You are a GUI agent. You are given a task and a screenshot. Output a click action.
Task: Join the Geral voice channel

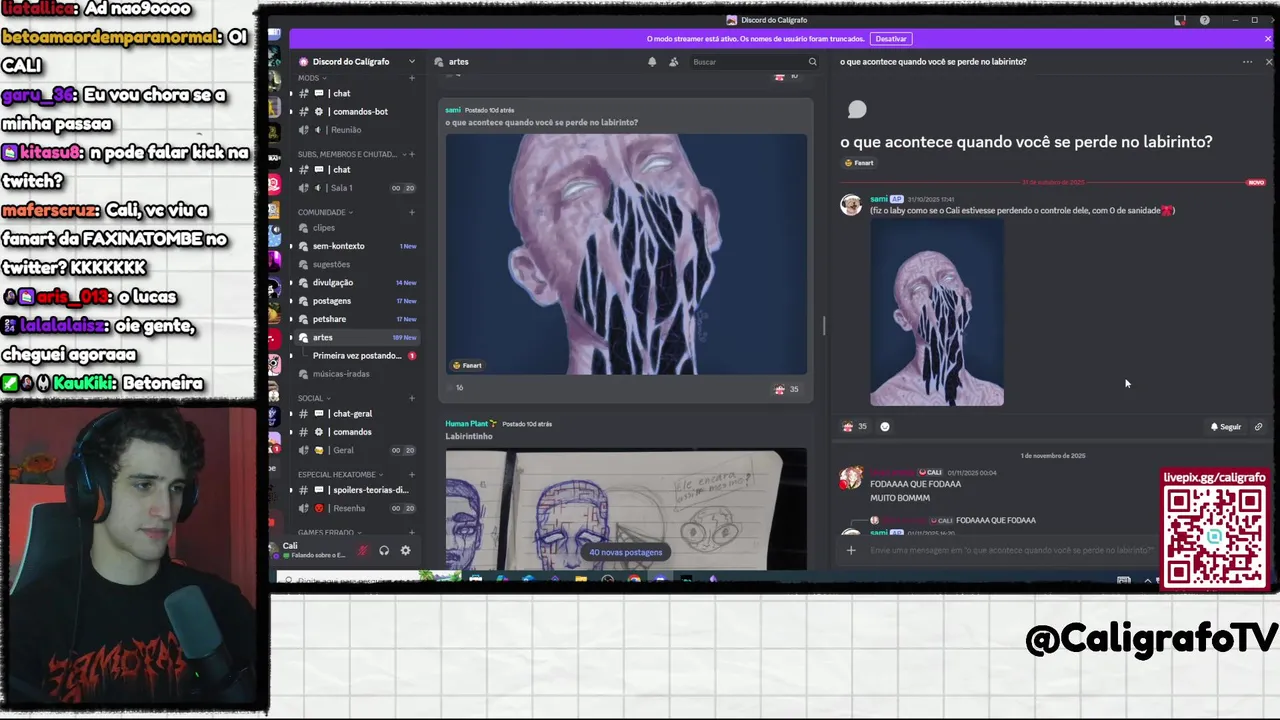pyautogui.click(x=355, y=450)
